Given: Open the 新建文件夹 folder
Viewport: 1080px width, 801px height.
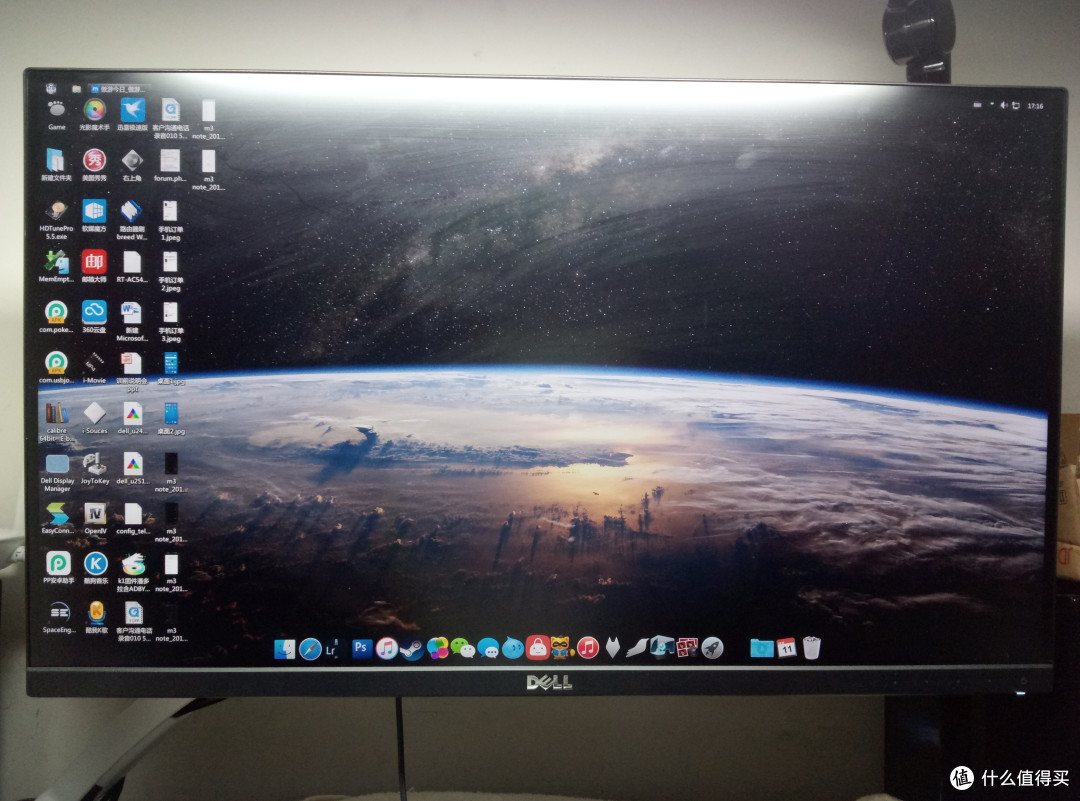Looking at the screenshot, I should pos(56,165).
